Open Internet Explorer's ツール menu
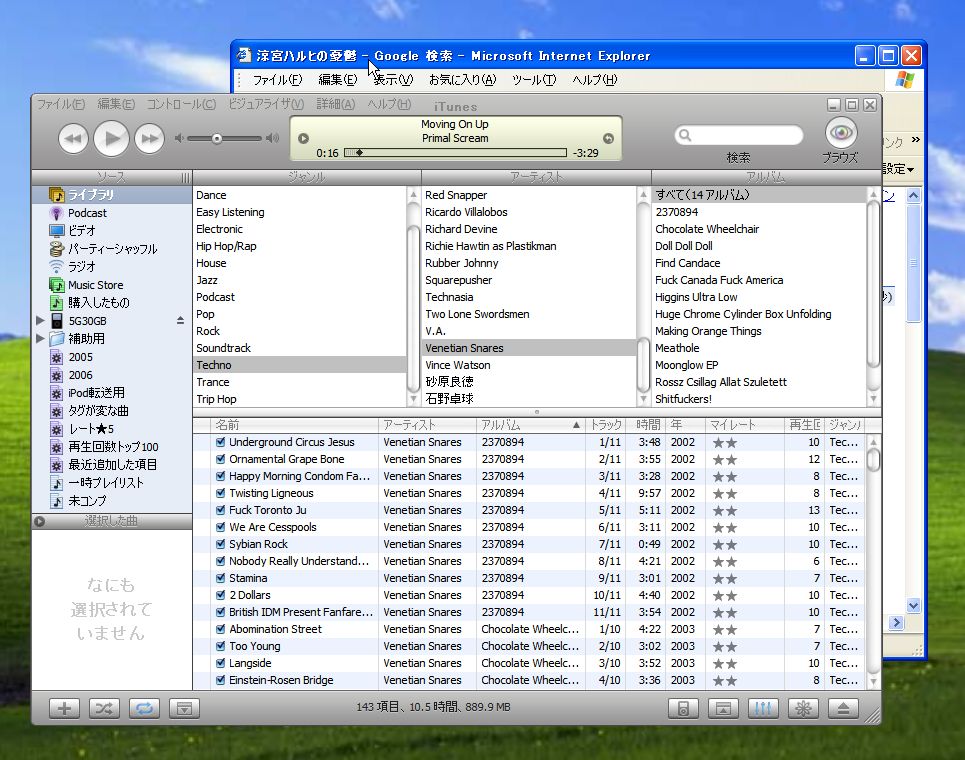The image size is (965, 760). (x=534, y=79)
